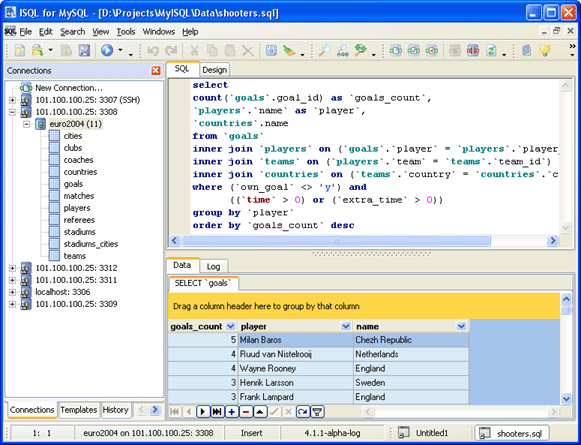The image size is (581, 445).
Task: Click the Delete X icon in toolbar
Action: pos(248,50)
